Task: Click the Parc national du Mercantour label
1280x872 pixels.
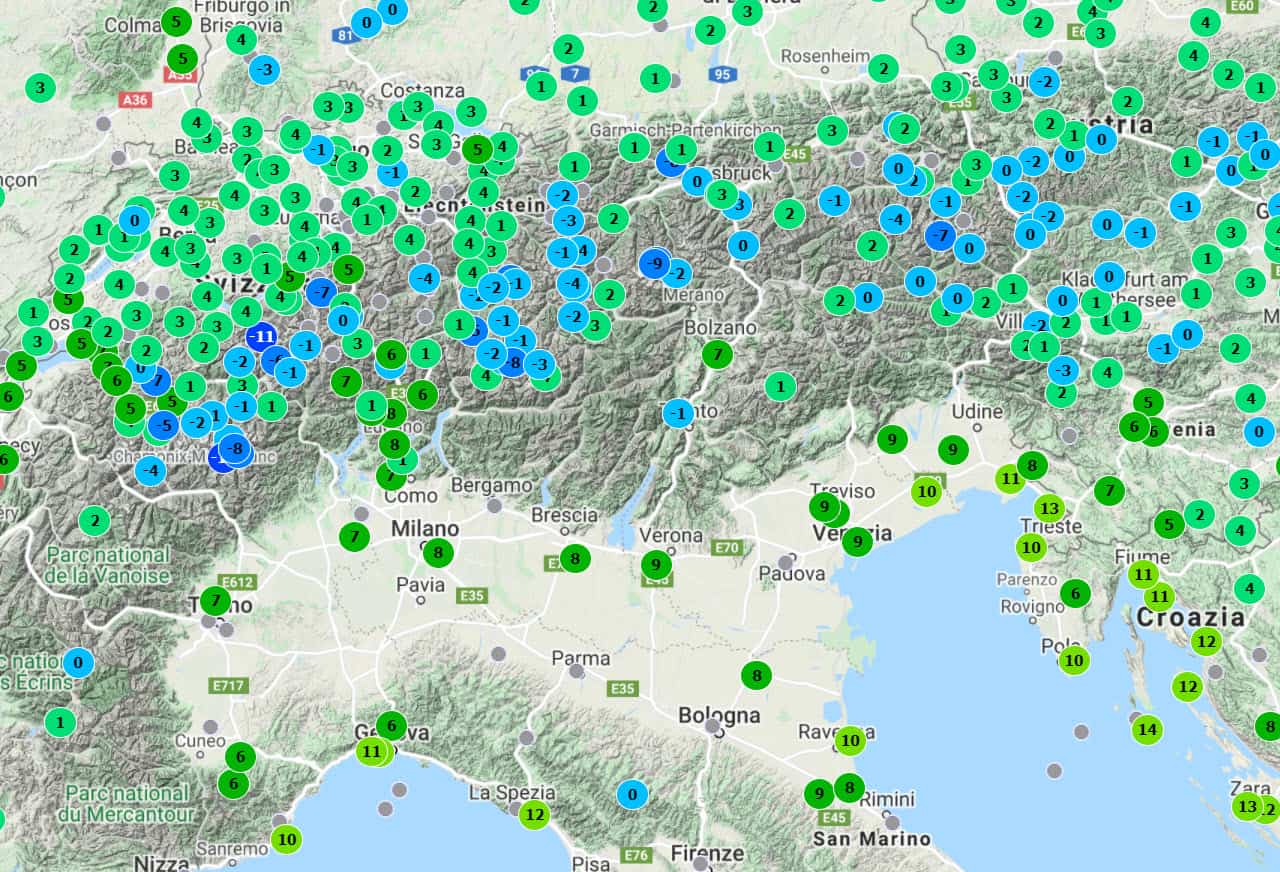Action: [x=125, y=803]
